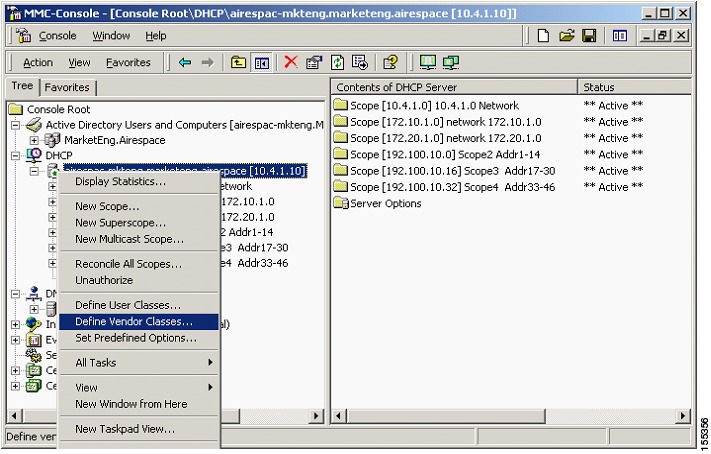The height and width of the screenshot is (454, 711).
Task: Choose New Taskpad View from context menu
Action: (139, 429)
